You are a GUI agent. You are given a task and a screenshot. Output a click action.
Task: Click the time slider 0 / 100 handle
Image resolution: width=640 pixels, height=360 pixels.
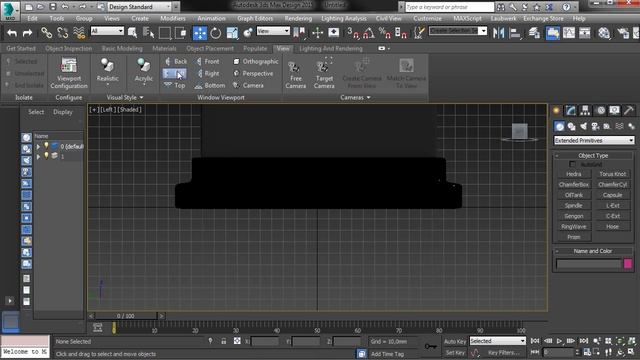coord(125,316)
